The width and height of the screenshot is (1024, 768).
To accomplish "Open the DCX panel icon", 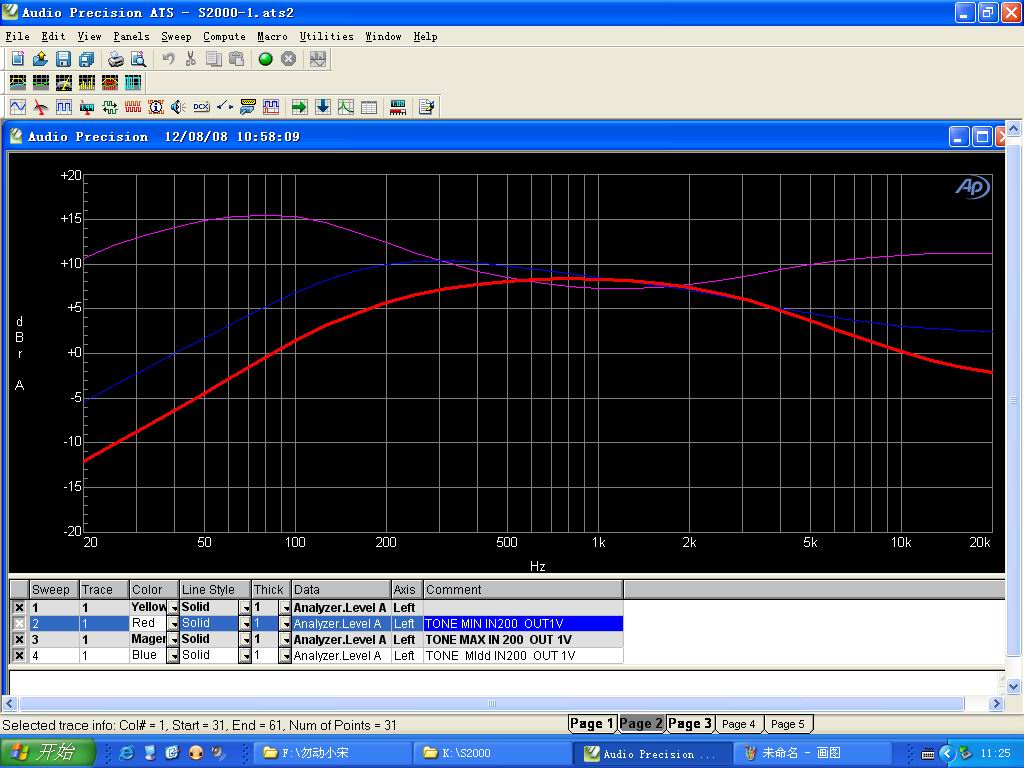I will point(201,107).
